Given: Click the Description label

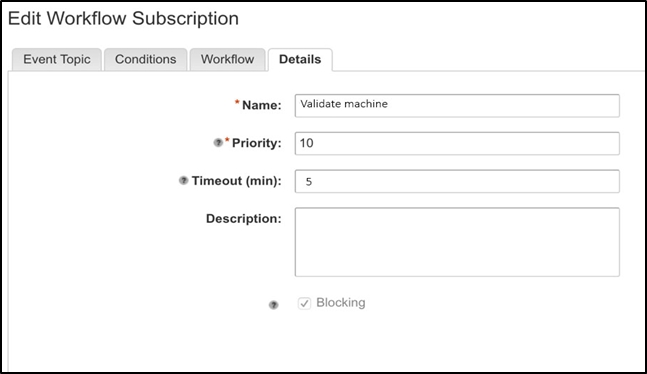Looking at the screenshot, I should (x=243, y=218).
